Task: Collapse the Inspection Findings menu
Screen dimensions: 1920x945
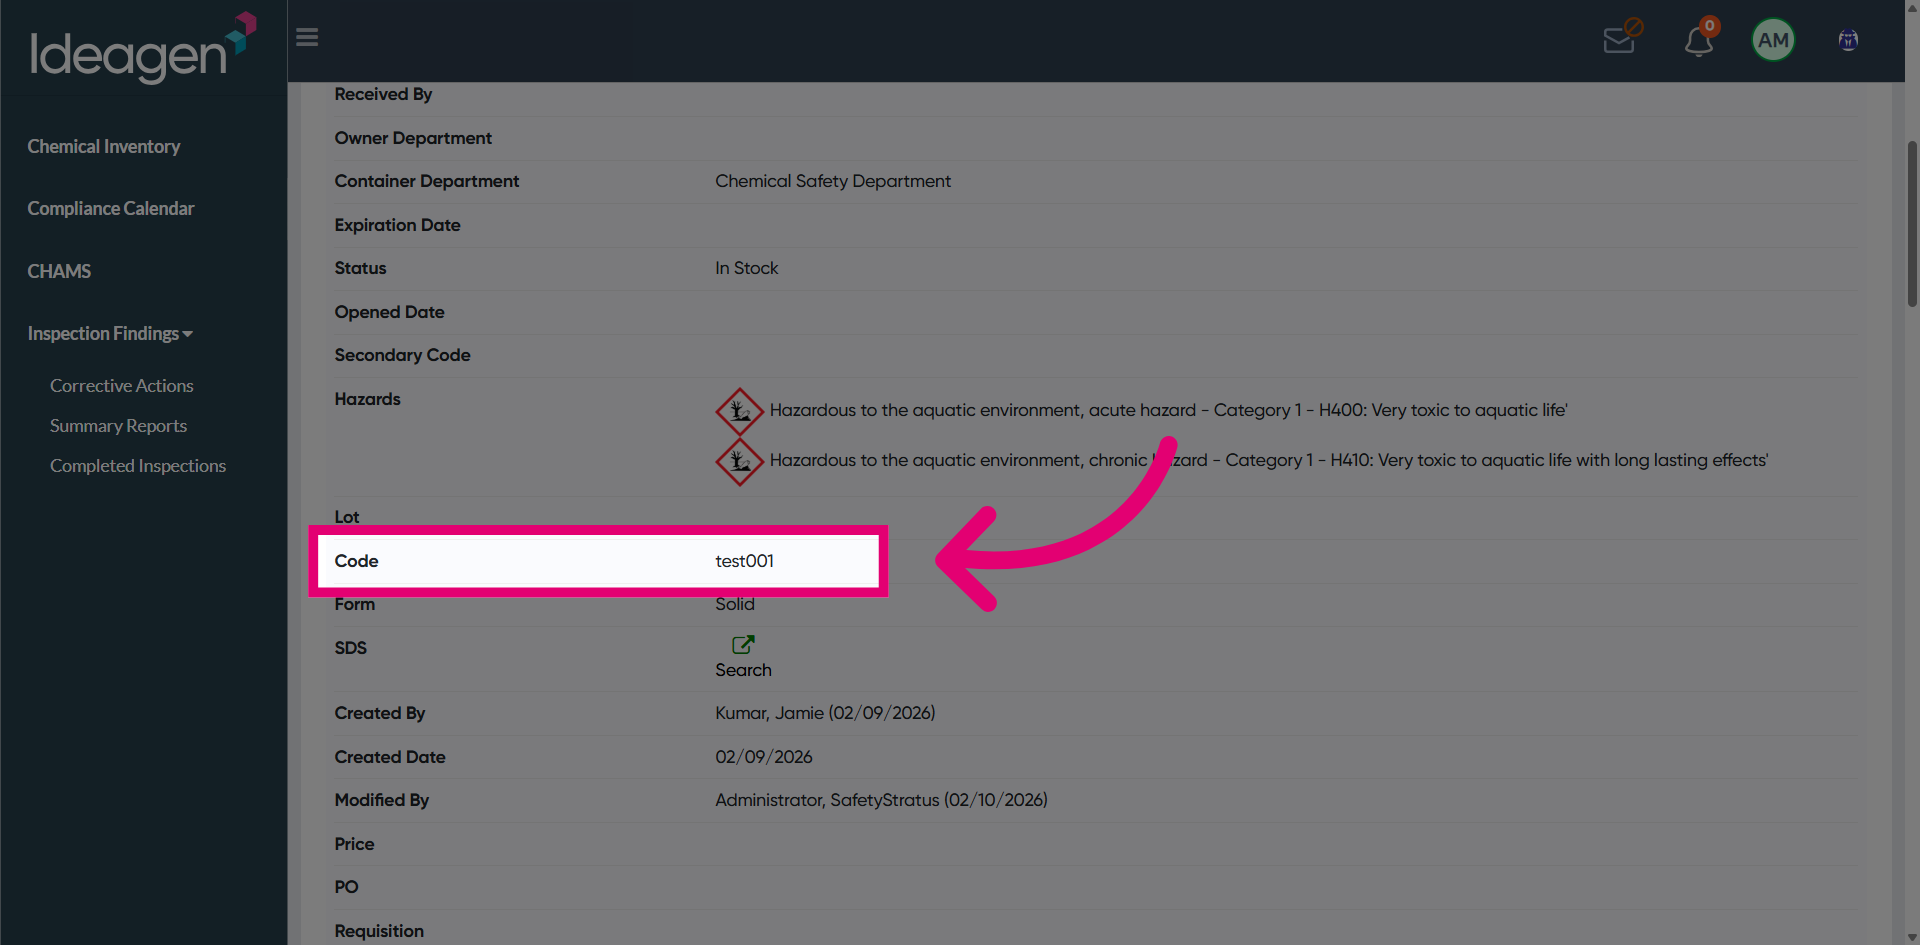Action: tap(110, 333)
